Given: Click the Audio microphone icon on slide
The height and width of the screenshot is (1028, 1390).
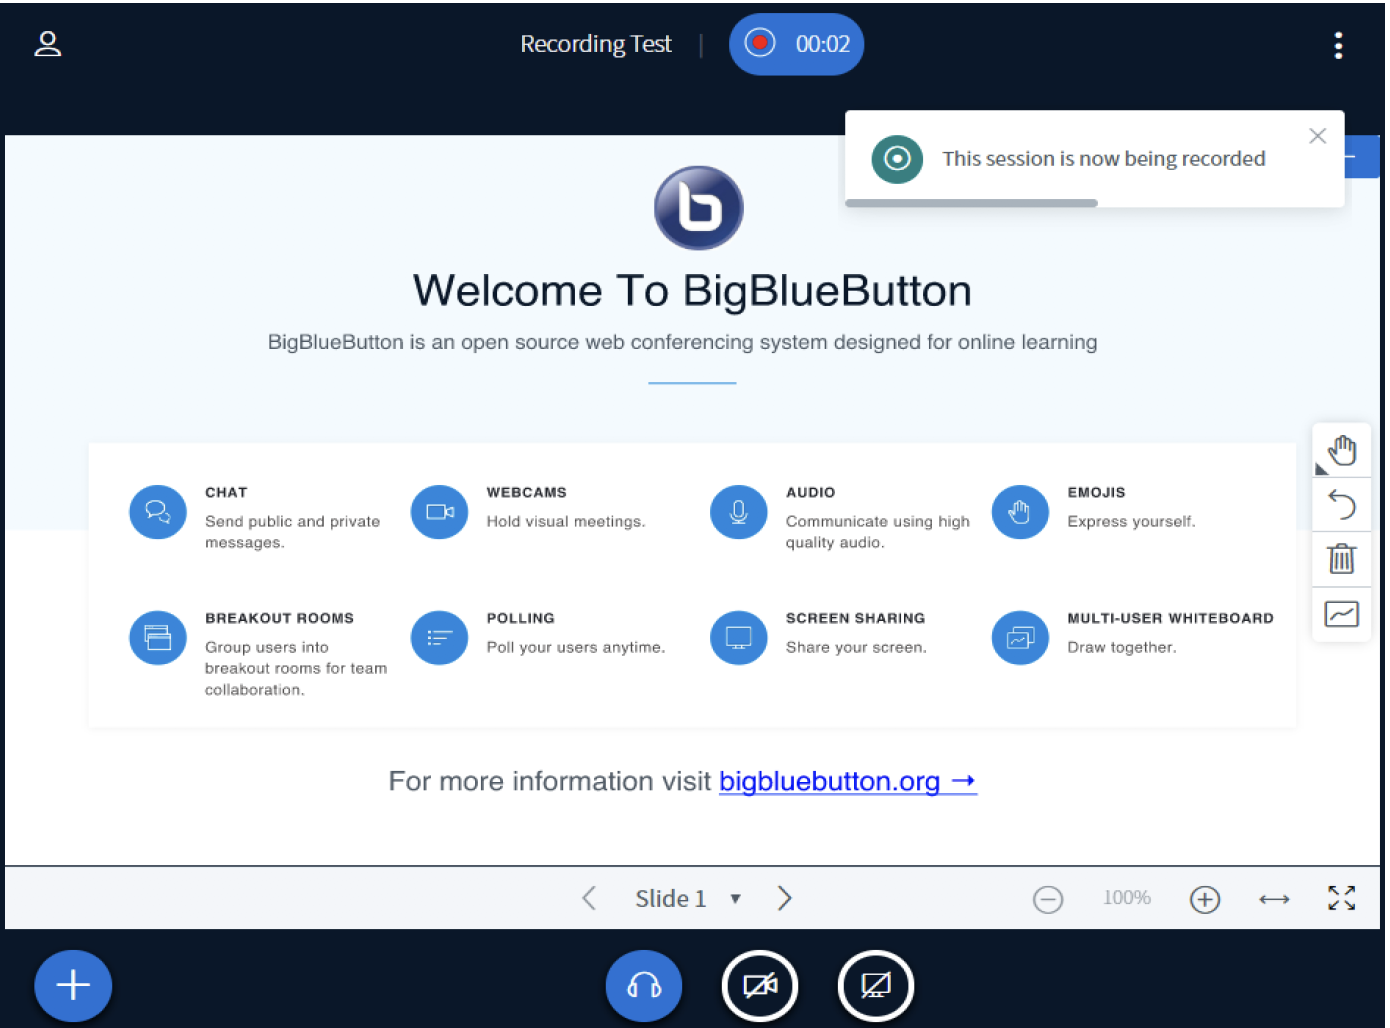Looking at the screenshot, I should 739,512.
